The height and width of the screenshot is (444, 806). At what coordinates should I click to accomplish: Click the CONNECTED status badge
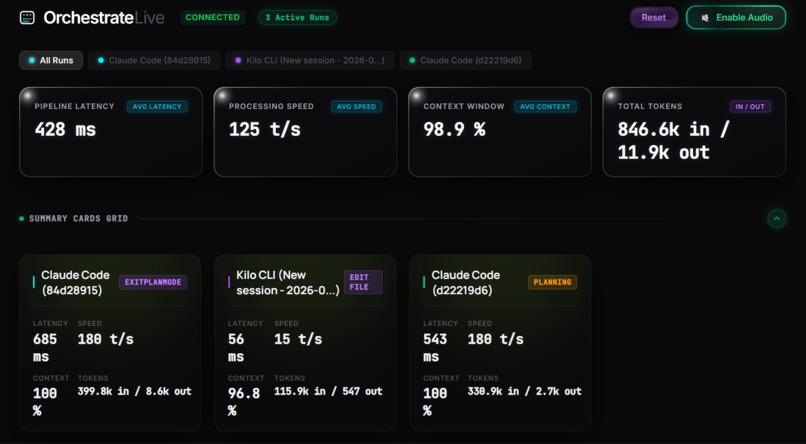tap(212, 17)
